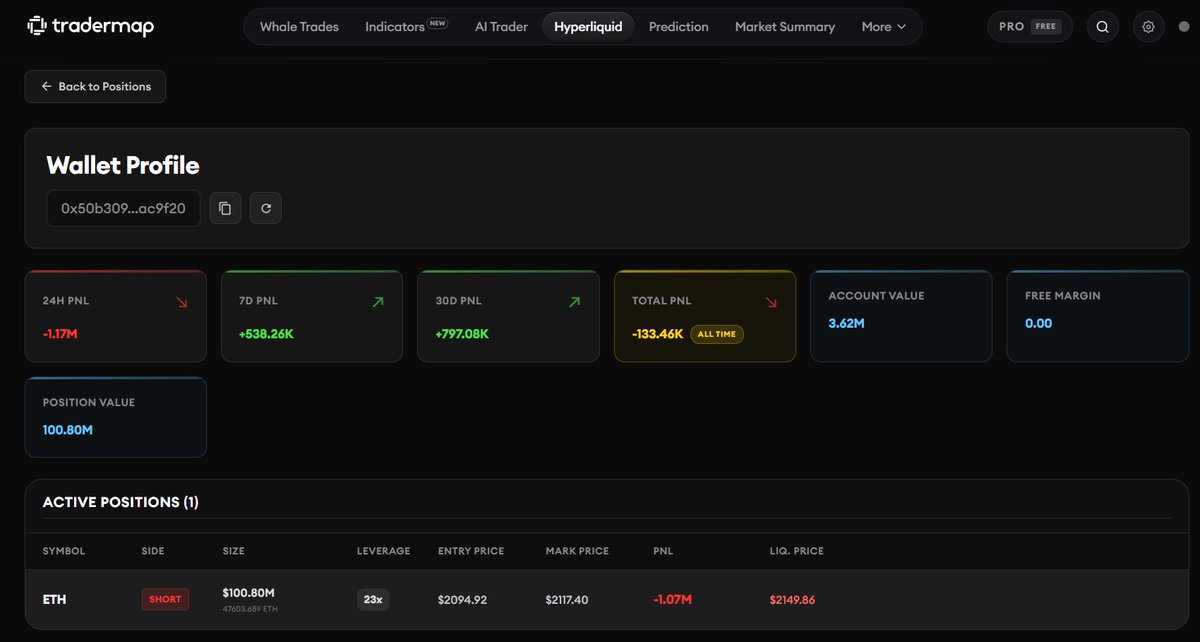The image size is (1200, 642).
Task: Click position PNL -1.07M
Action: coord(672,600)
